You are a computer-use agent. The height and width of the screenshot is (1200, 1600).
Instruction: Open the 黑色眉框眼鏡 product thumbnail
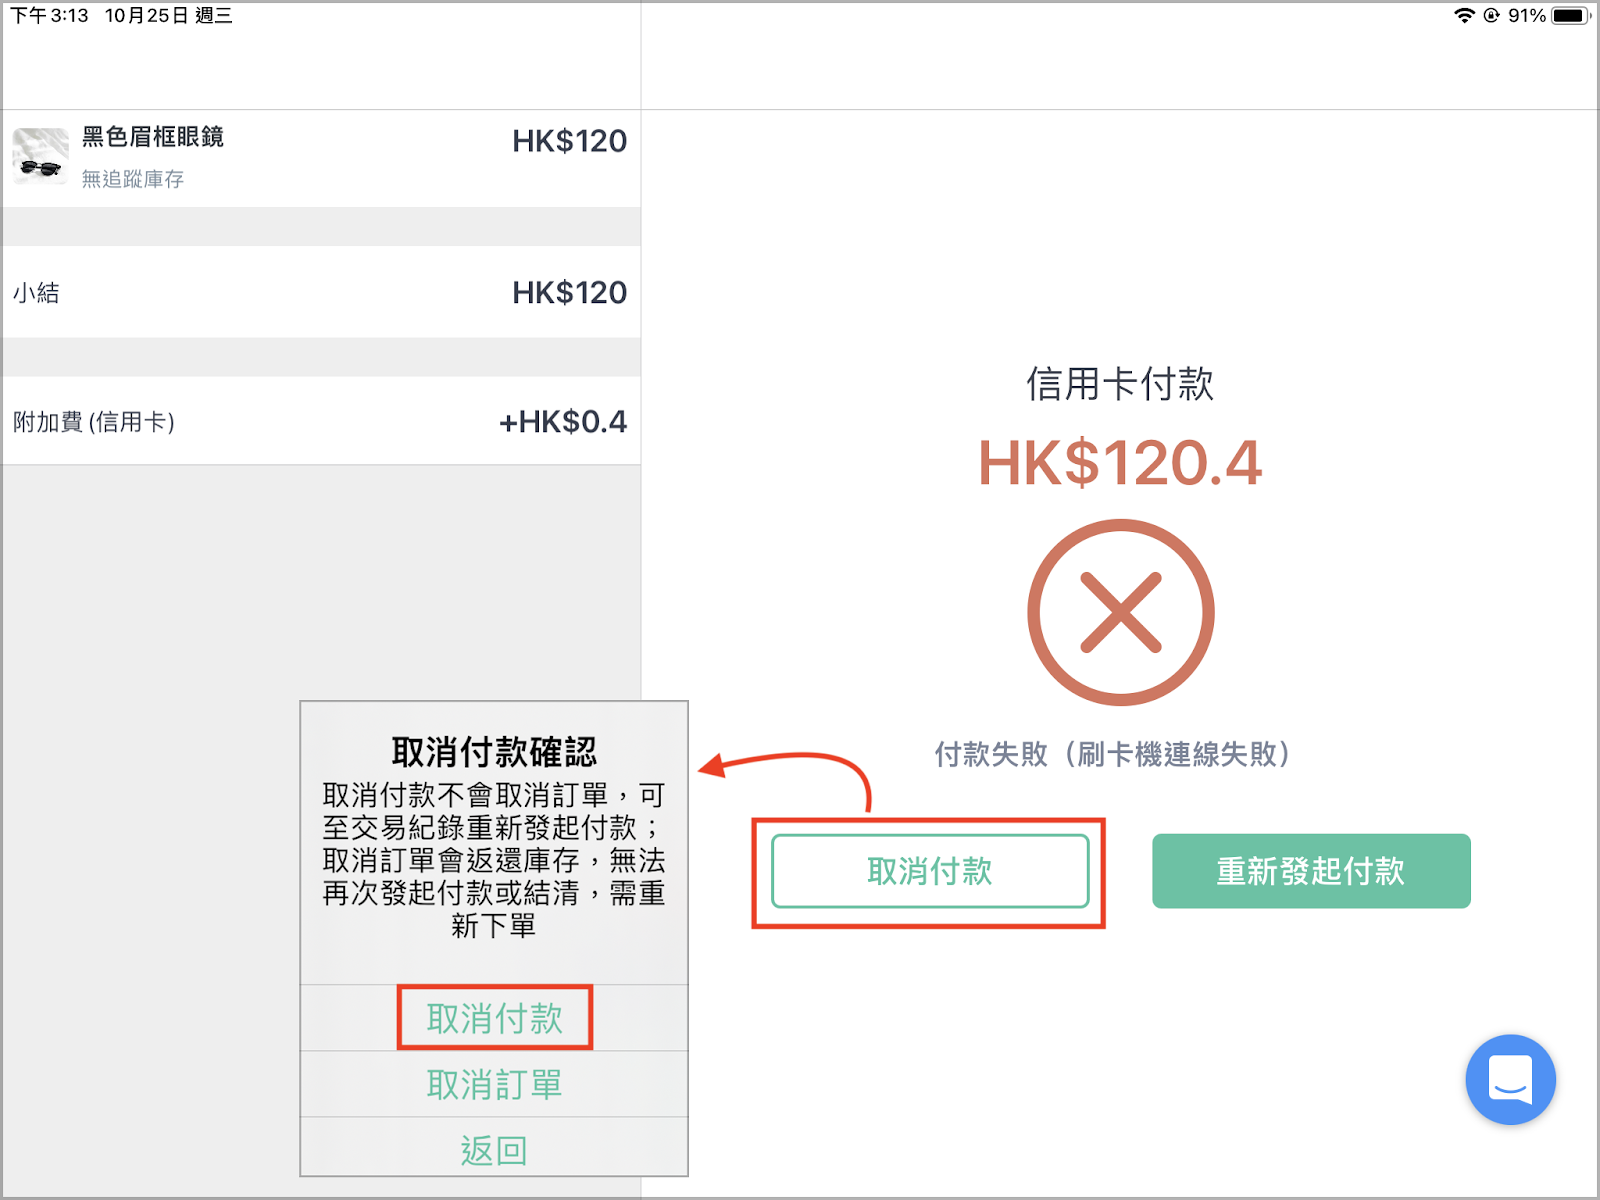[40, 157]
